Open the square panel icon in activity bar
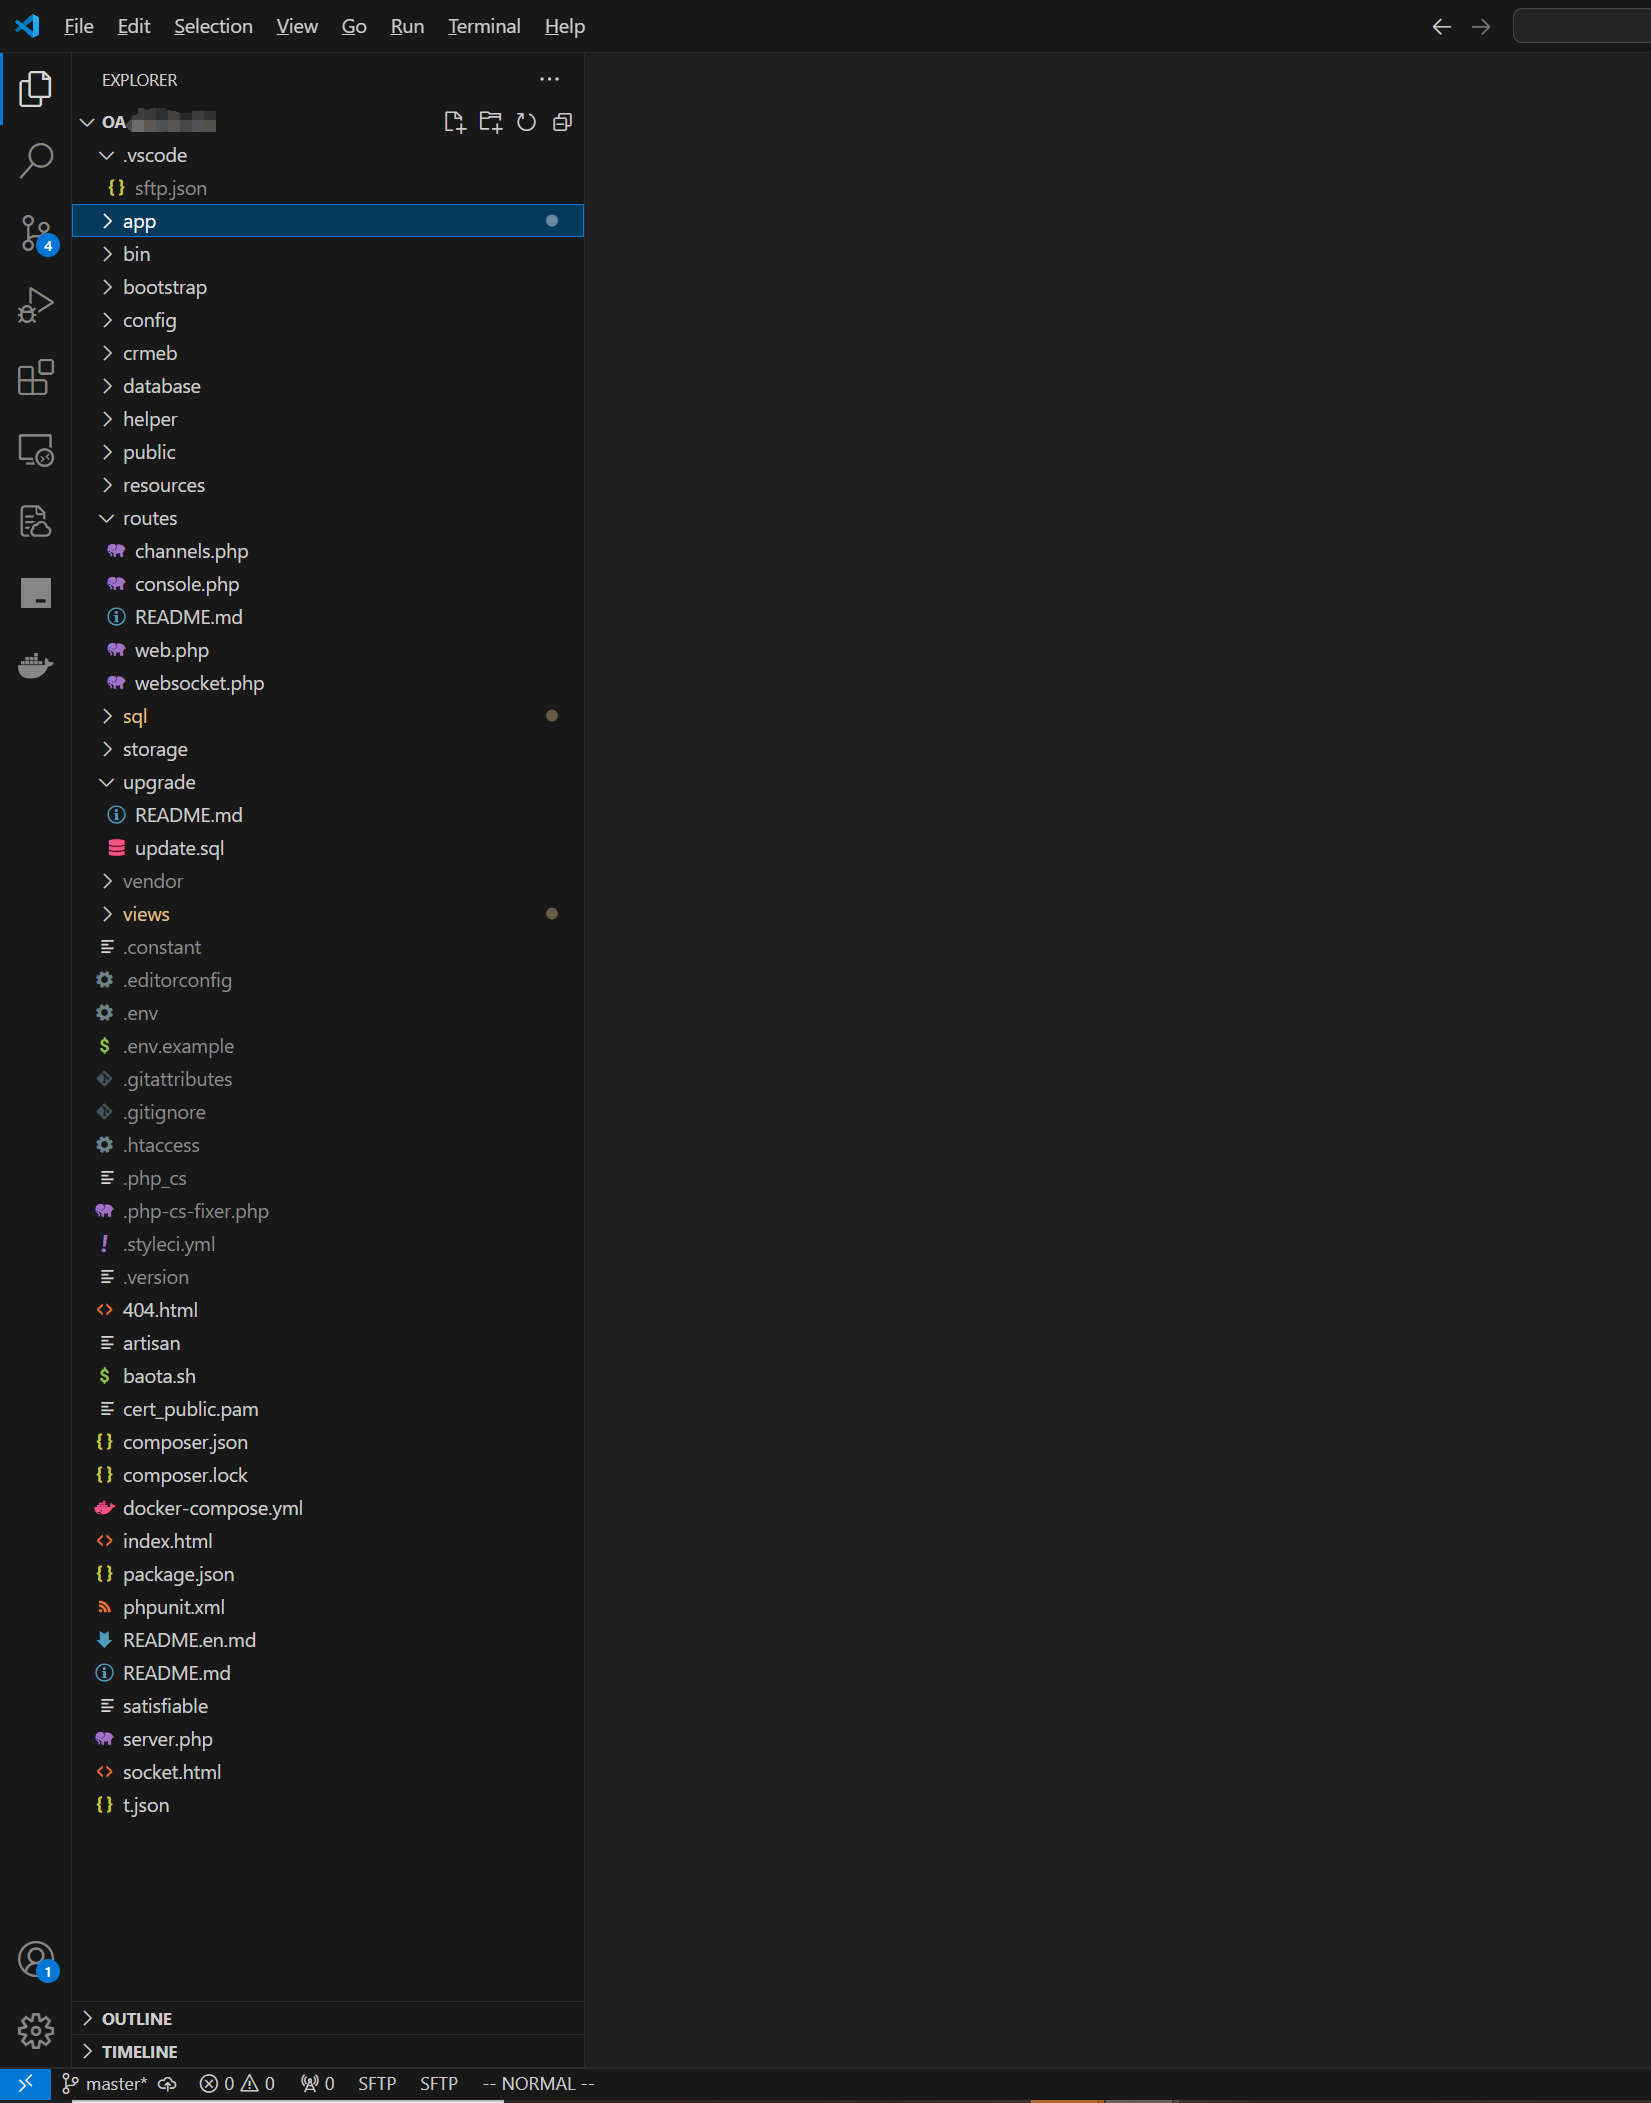The image size is (1651, 2103). point(36,593)
